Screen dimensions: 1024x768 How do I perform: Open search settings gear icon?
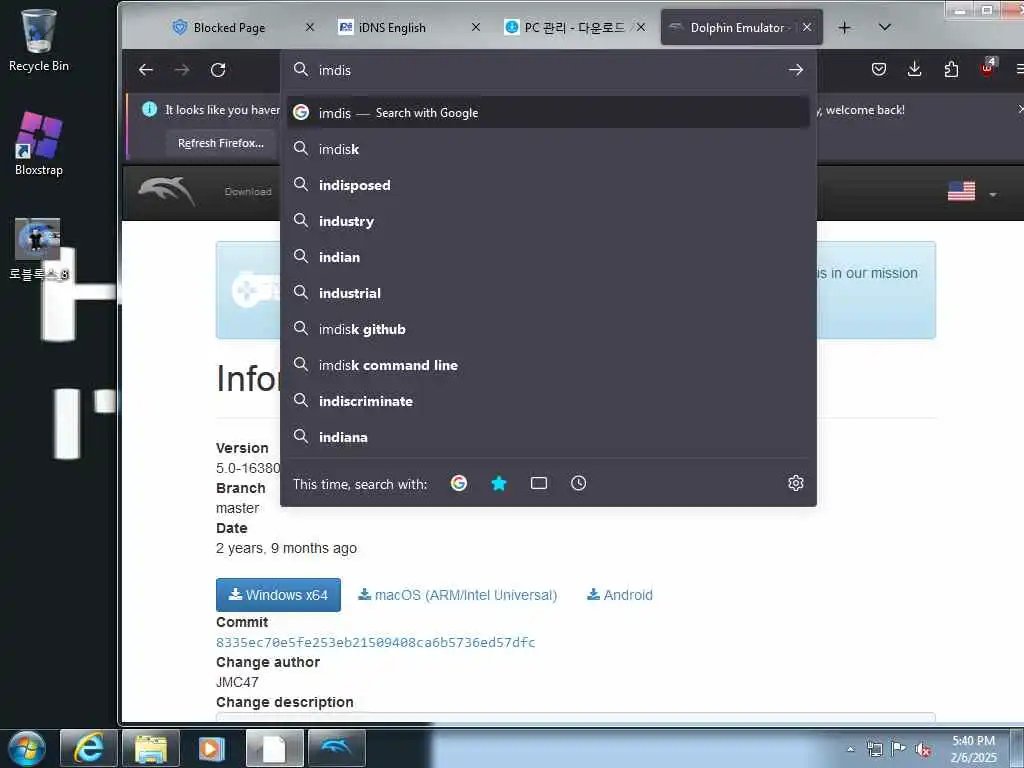coord(795,483)
